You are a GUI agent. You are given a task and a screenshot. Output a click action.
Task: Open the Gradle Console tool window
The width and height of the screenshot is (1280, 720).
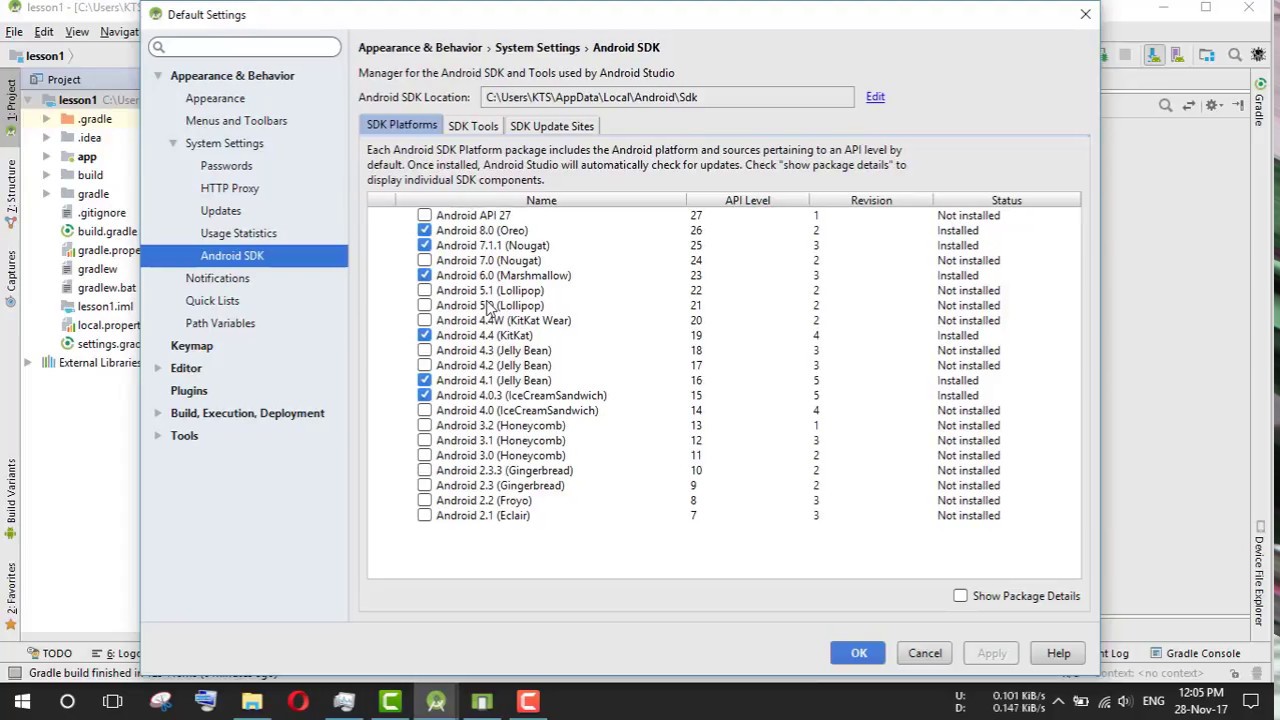1195,653
